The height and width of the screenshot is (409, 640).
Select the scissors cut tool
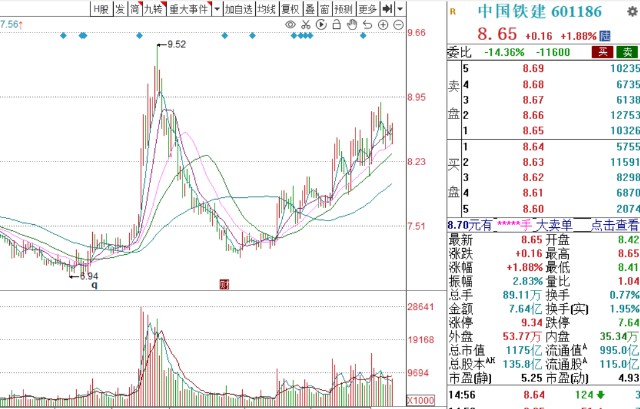click(306, 25)
